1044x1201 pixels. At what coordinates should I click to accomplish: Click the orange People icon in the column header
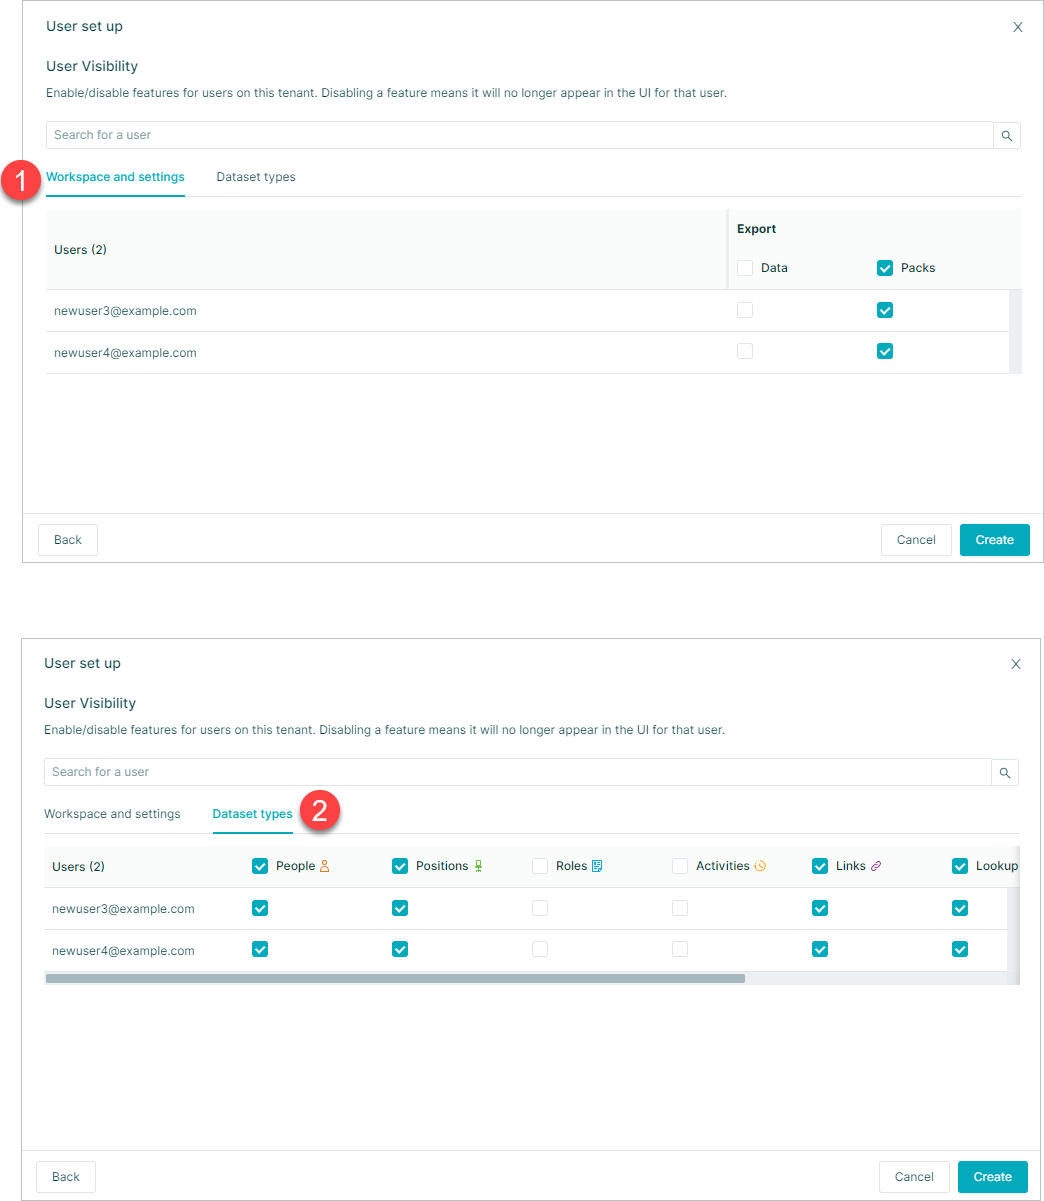pyautogui.click(x=324, y=866)
